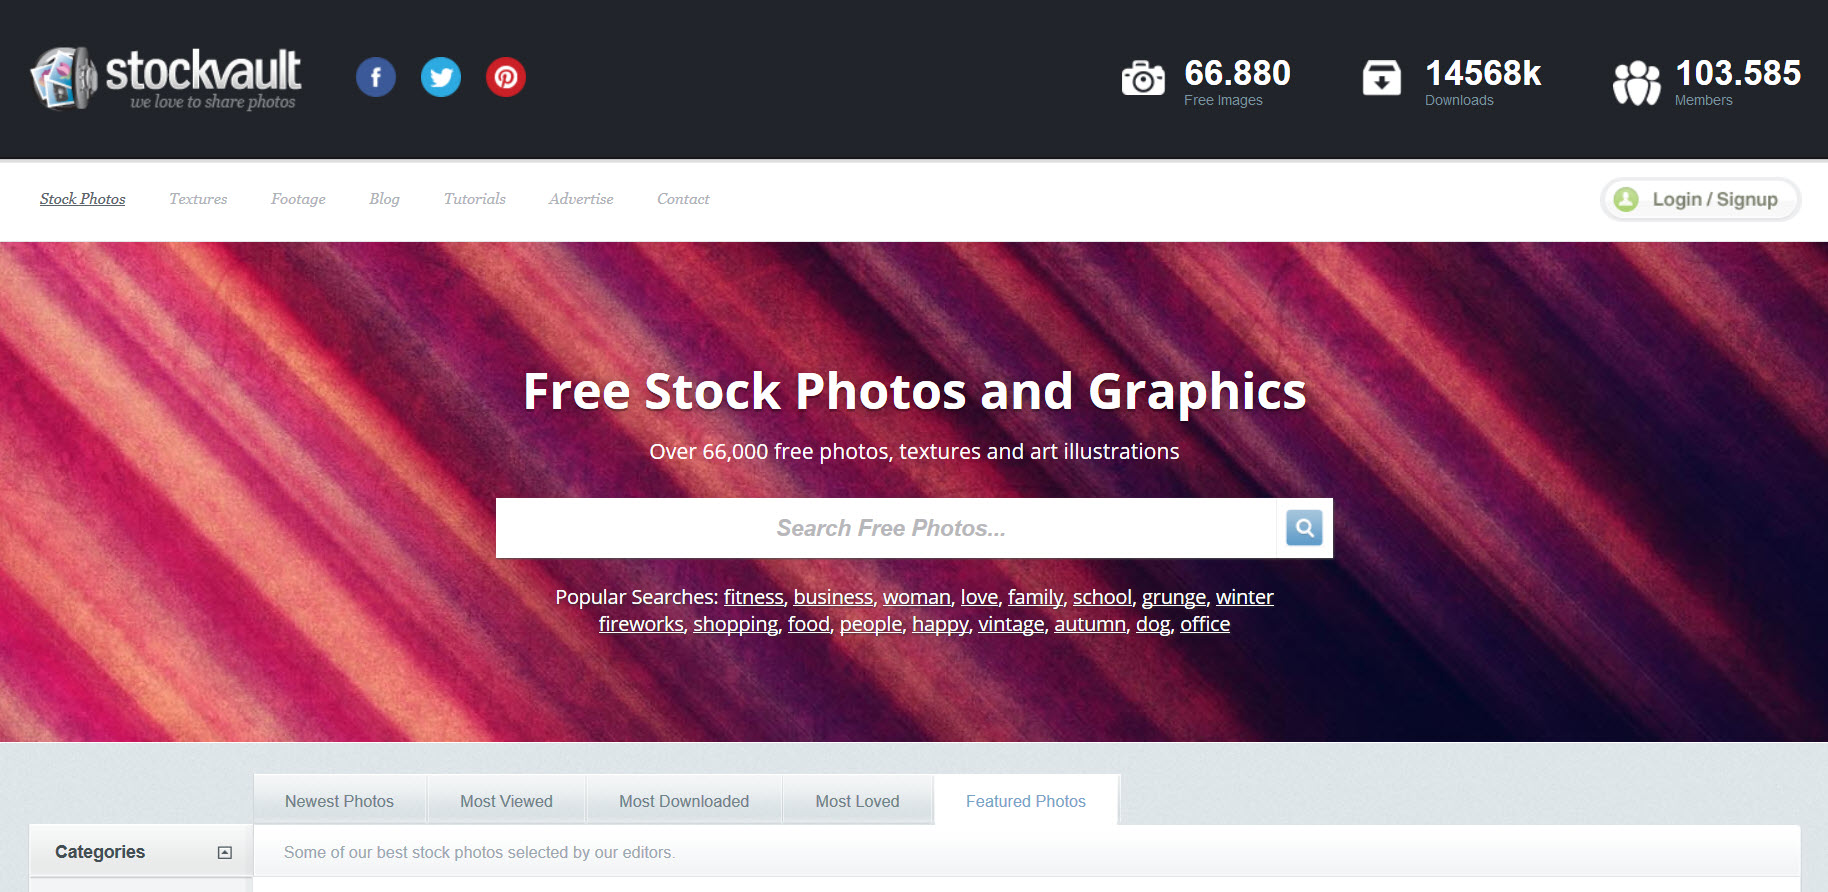
Task: Select the Most Viewed tab
Action: point(506,801)
